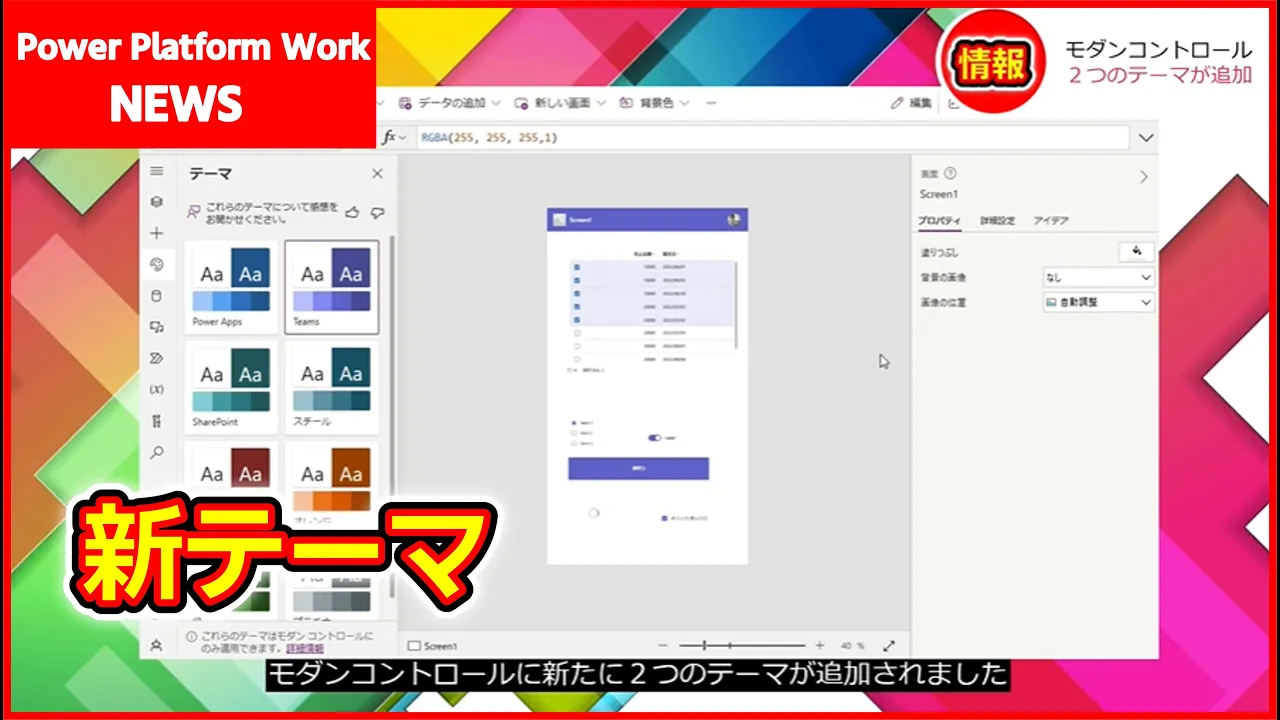1280x720 pixels.
Task: Open the 塗りつぶし fill color picker
Action: pos(1136,252)
